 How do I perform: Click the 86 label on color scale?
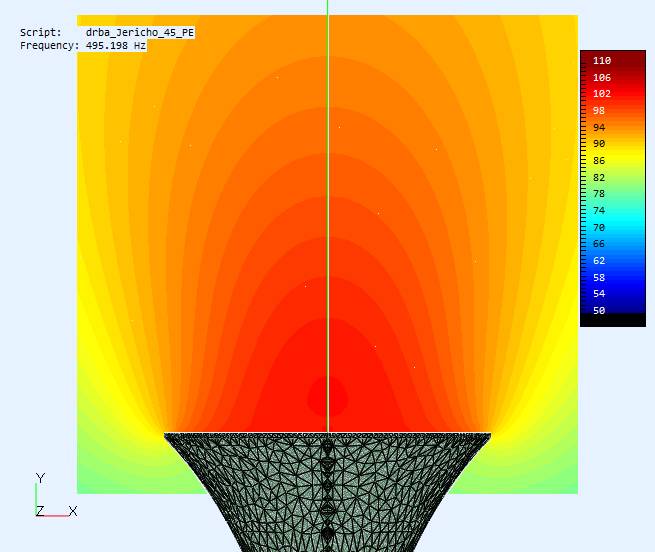coord(599,160)
